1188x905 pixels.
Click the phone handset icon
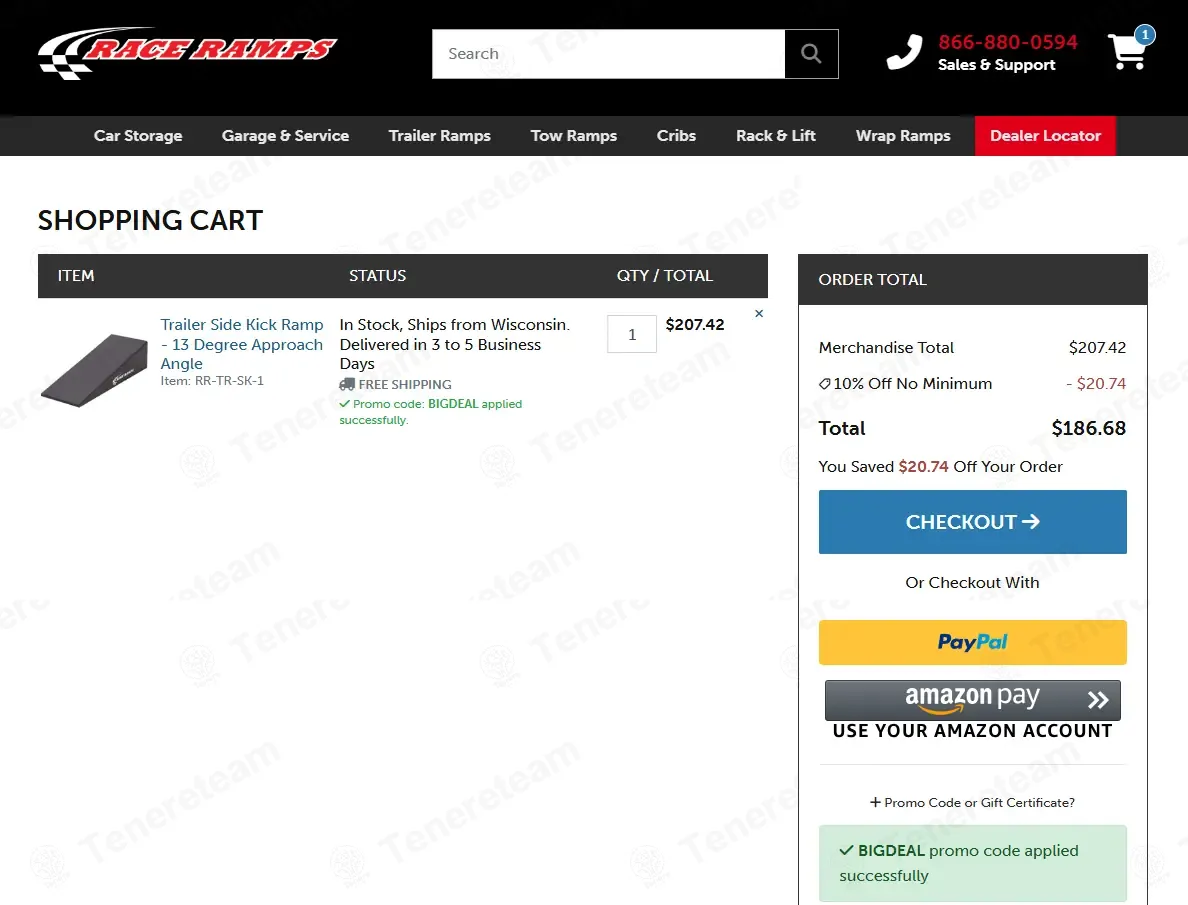tap(904, 53)
